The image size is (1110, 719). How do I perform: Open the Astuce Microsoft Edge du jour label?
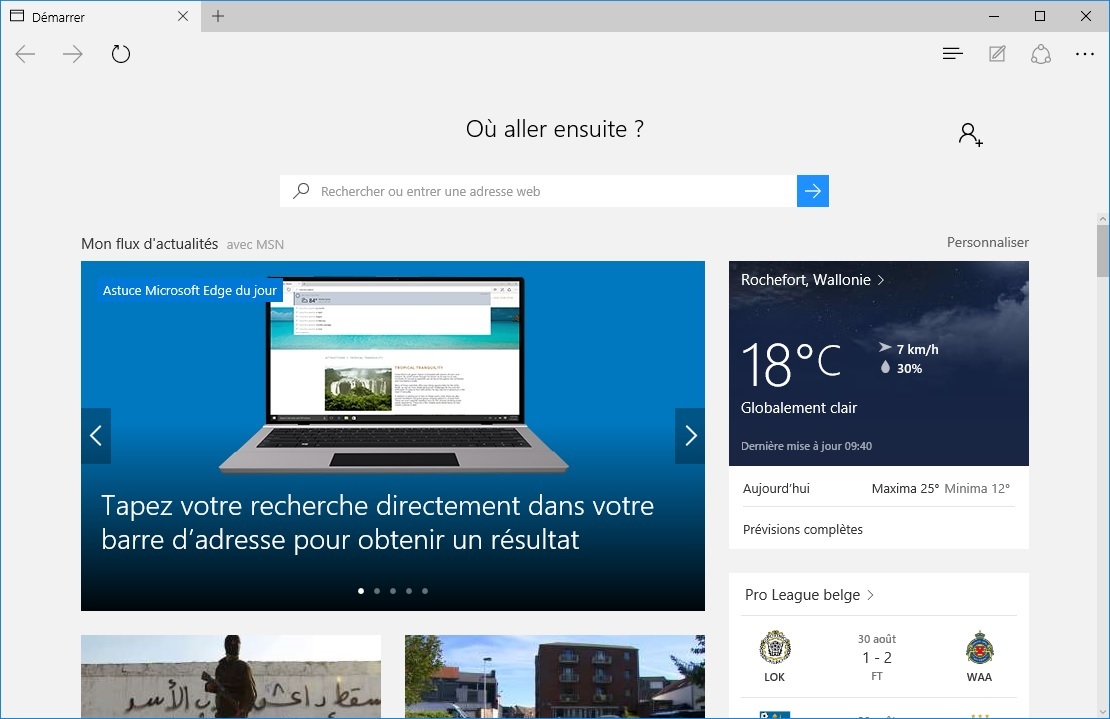pos(190,290)
